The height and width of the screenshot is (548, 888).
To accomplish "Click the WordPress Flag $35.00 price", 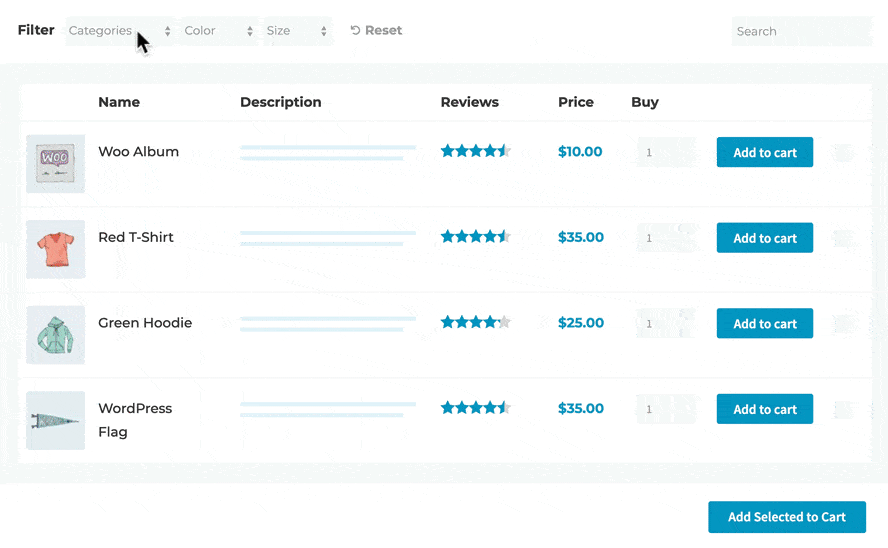I will tap(580, 408).
